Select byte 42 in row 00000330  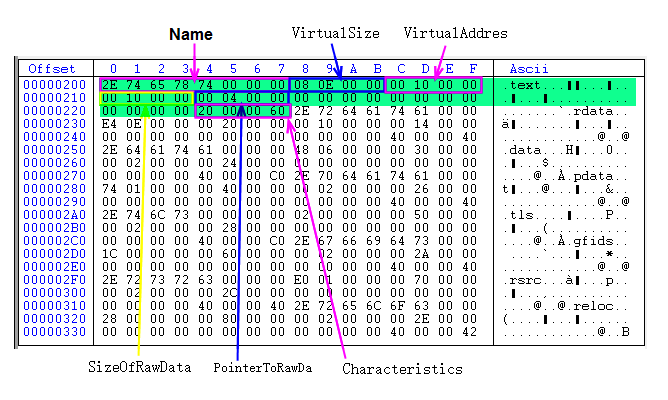coord(469,332)
